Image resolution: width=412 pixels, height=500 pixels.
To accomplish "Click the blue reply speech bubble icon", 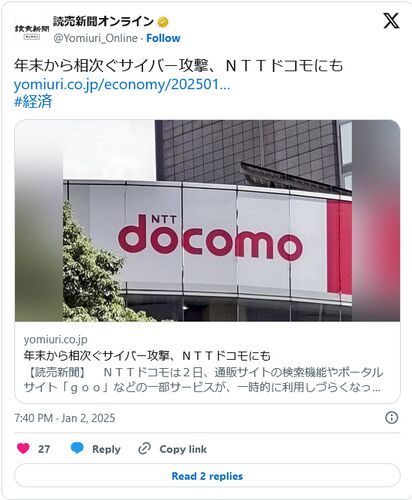I will pyautogui.click(x=77, y=448).
